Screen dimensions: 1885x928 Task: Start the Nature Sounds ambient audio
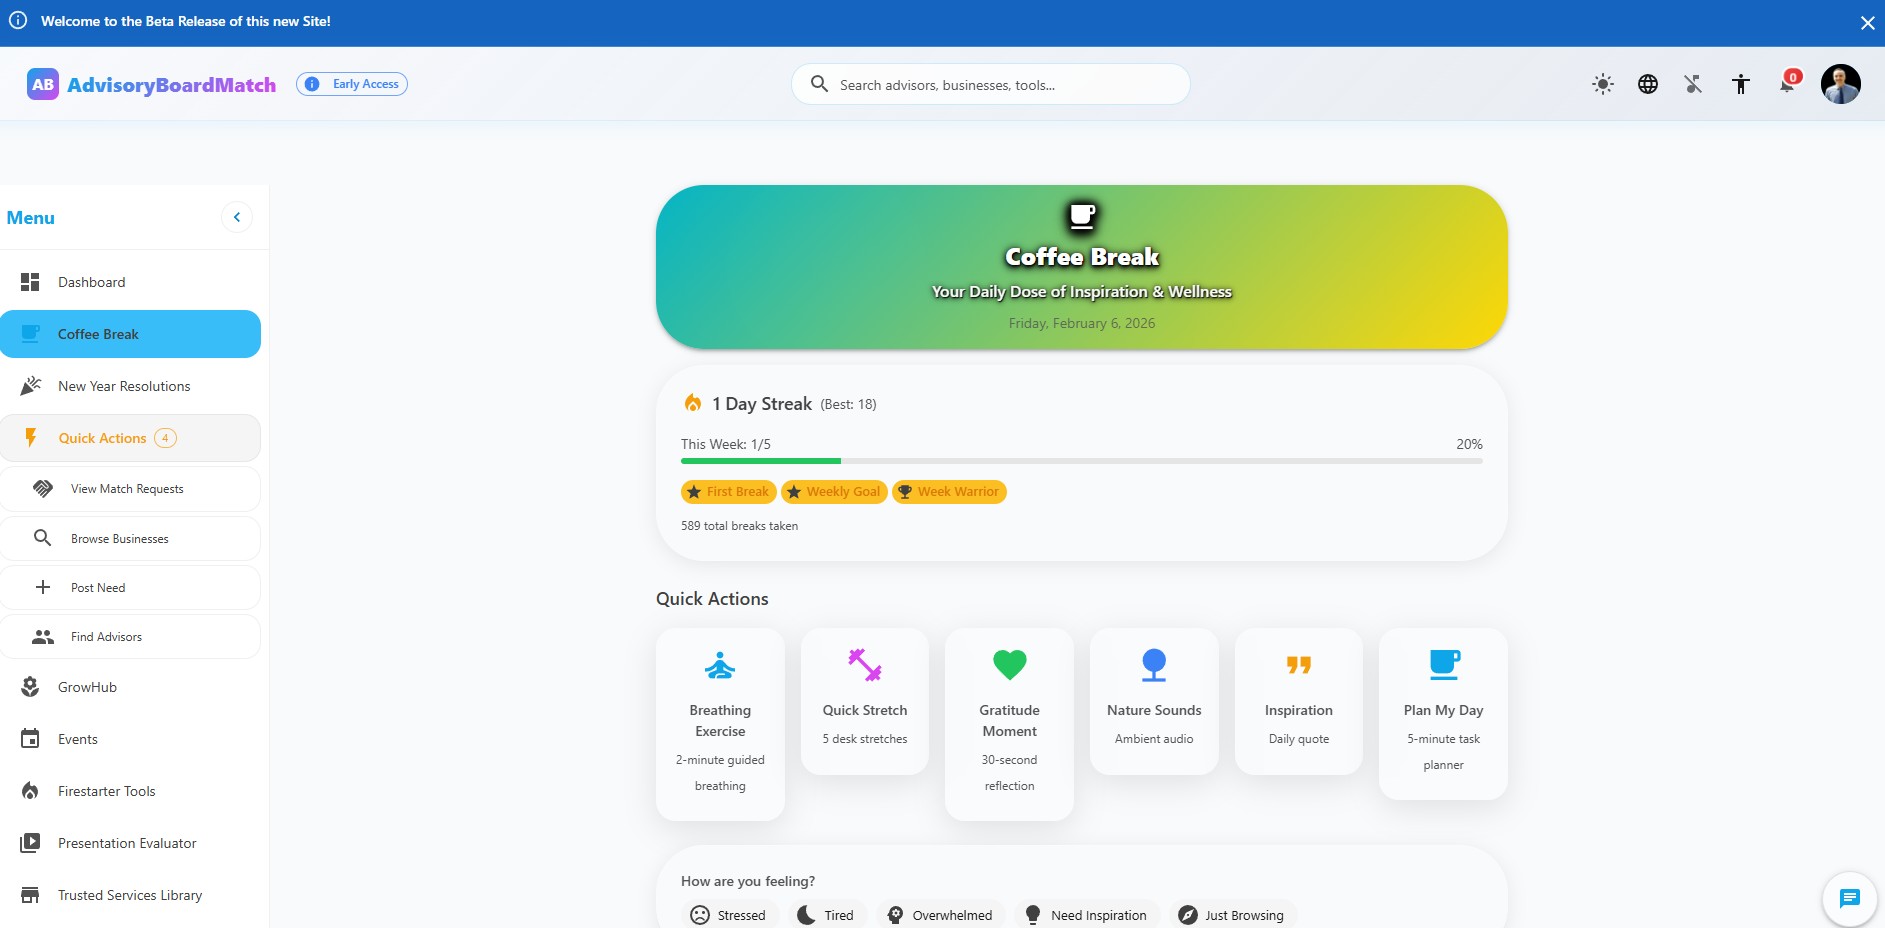tap(1153, 700)
